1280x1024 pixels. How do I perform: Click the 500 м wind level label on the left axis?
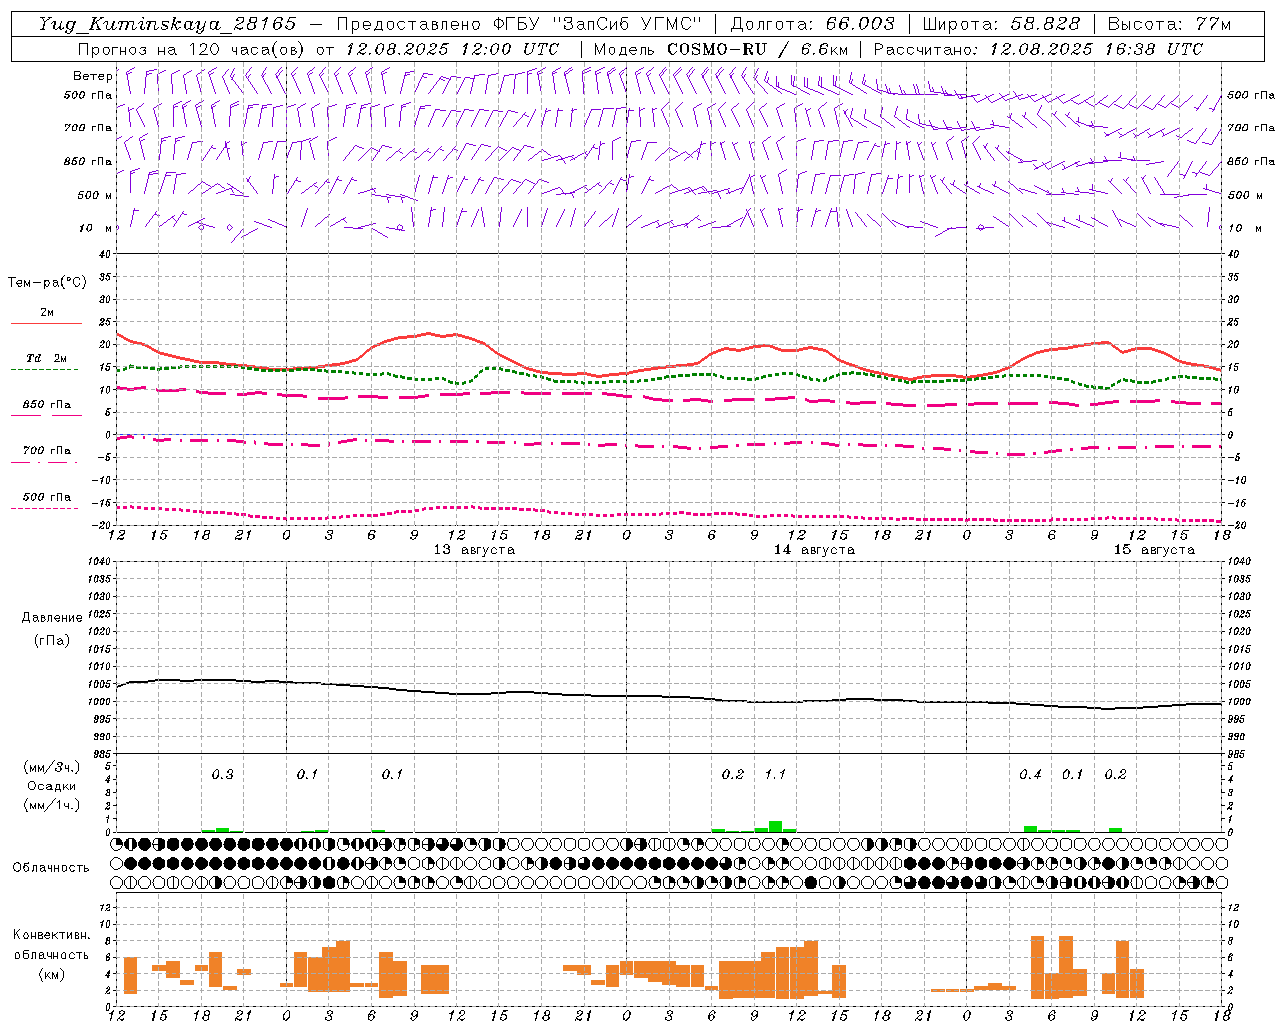click(x=94, y=195)
